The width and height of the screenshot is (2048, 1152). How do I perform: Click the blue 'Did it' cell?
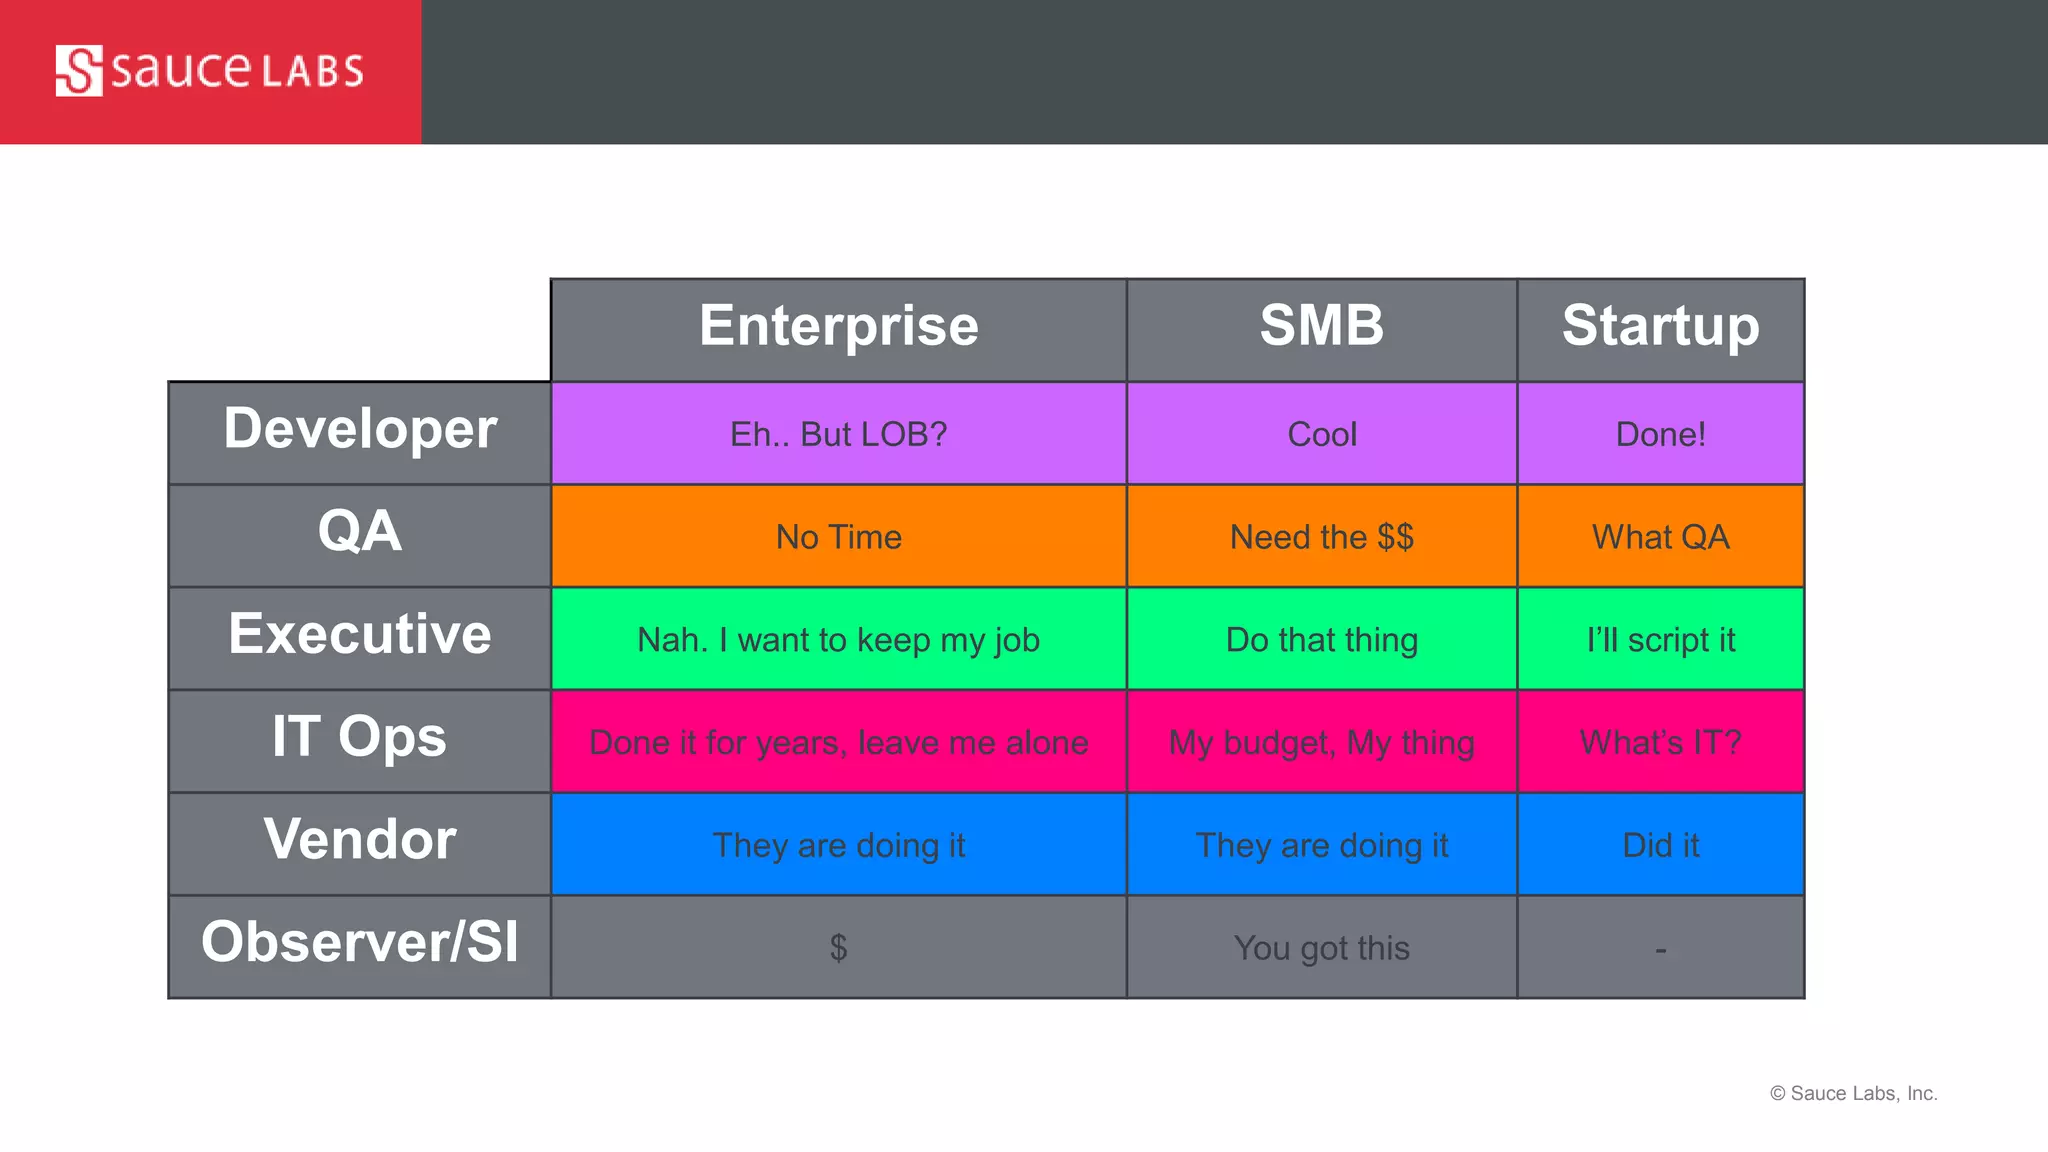[1661, 844]
